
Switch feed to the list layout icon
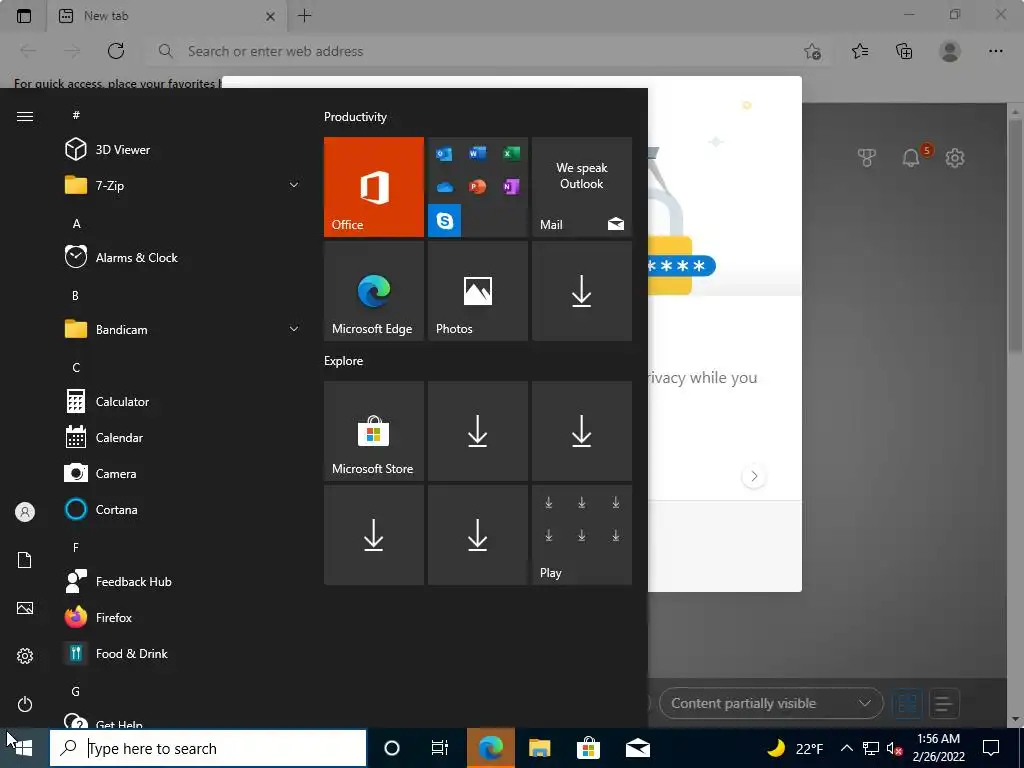[x=944, y=704]
